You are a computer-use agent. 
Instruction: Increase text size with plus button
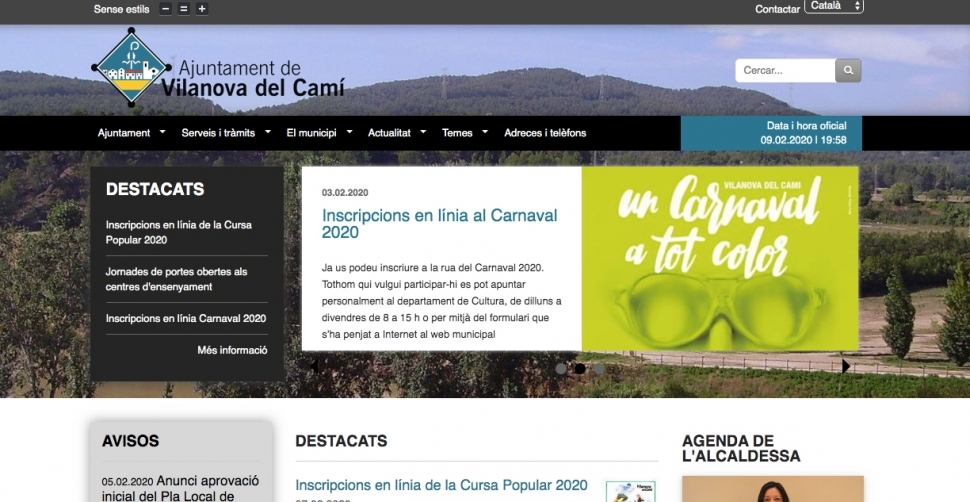pyautogui.click(x=202, y=9)
